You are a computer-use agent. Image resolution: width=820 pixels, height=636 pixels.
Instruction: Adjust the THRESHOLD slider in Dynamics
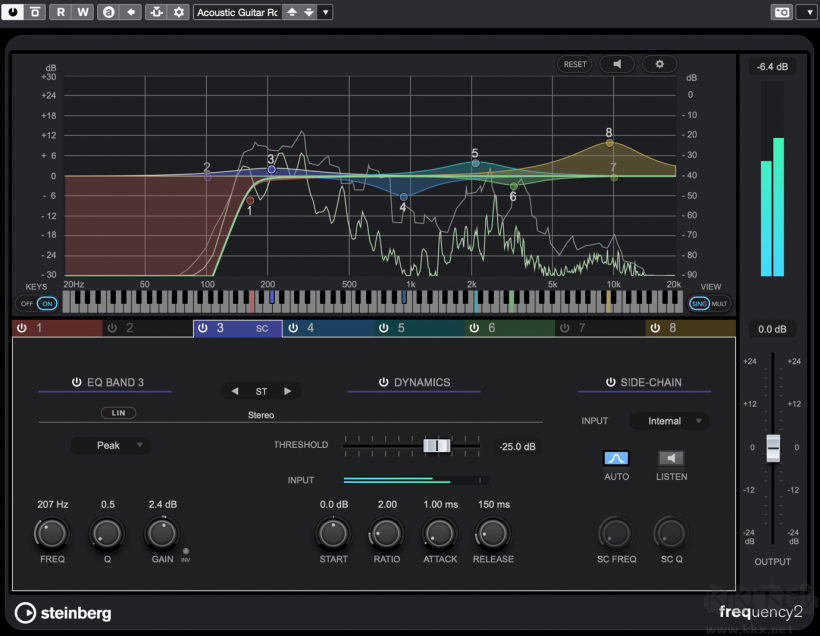437,445
